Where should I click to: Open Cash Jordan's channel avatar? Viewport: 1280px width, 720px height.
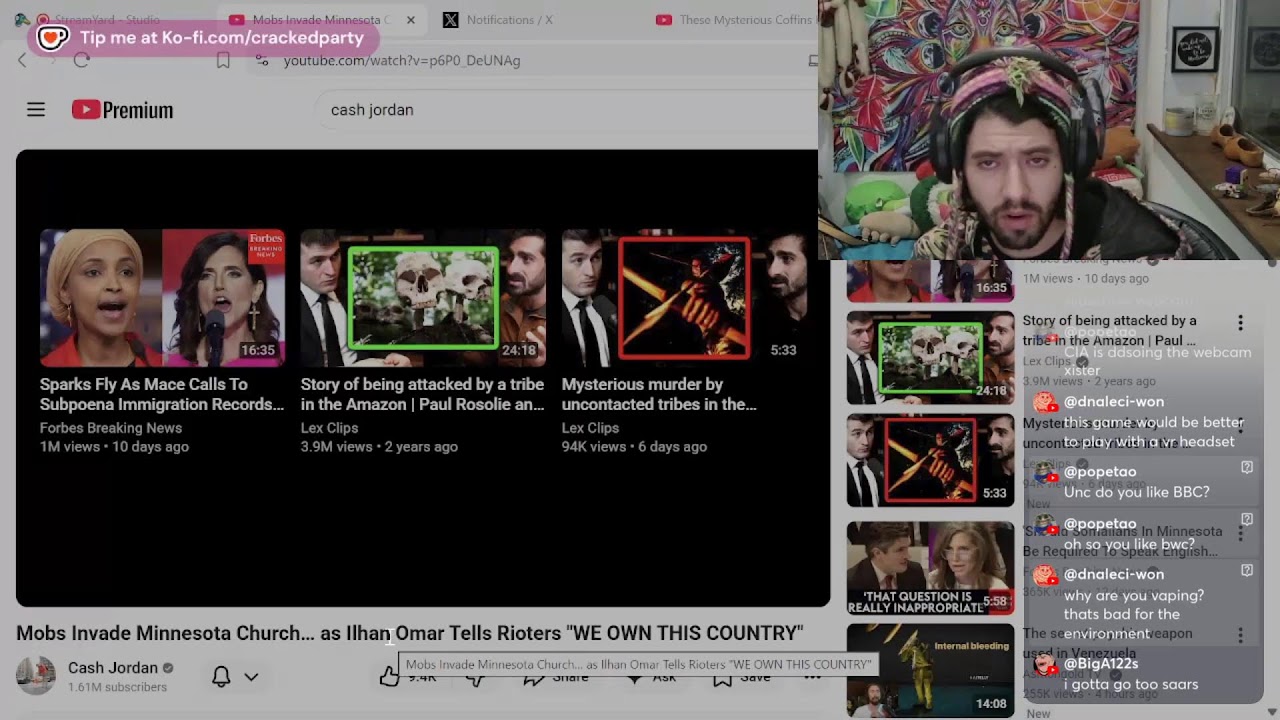(x=36, y=676)
